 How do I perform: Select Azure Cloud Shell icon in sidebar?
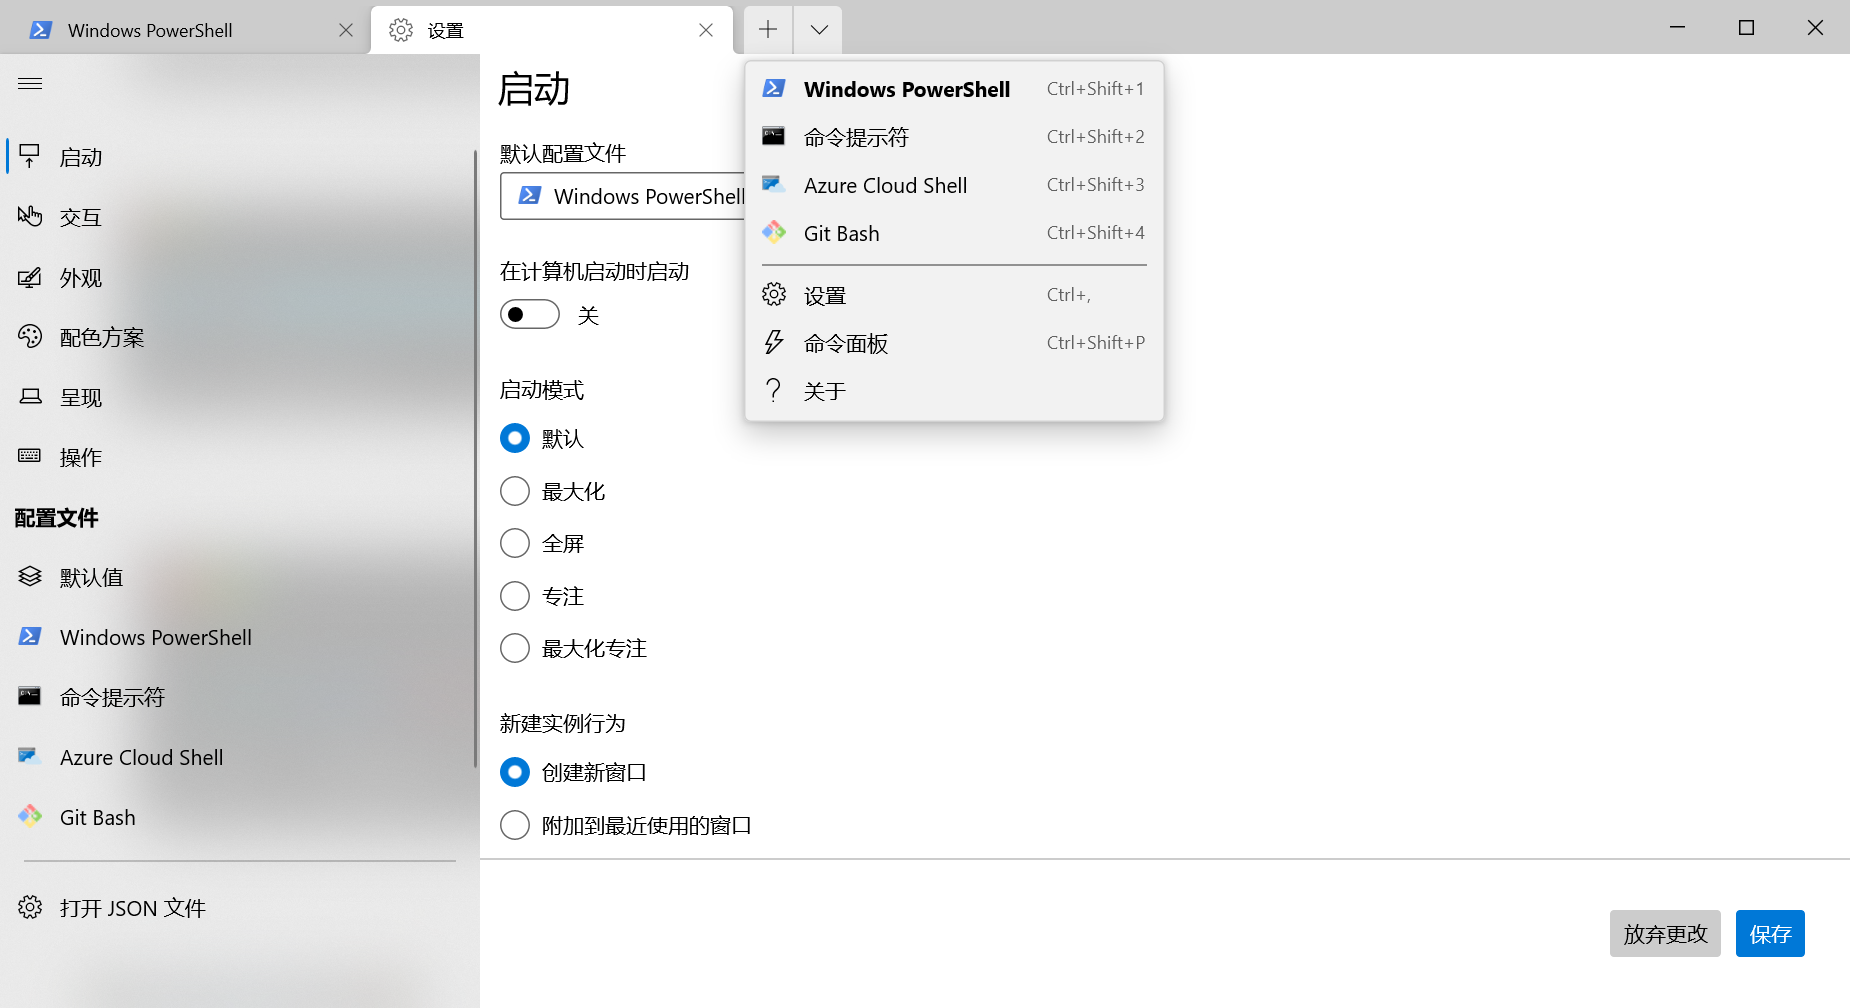click(30, 756)
